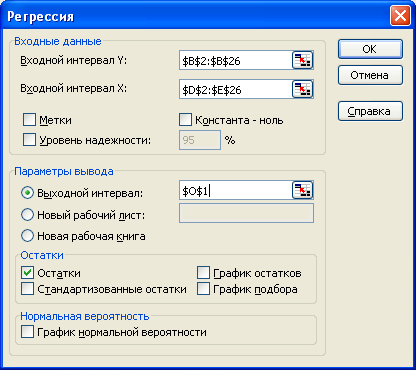Click range selector icon for Выходной интервал
416x370 pixels.
302,190
